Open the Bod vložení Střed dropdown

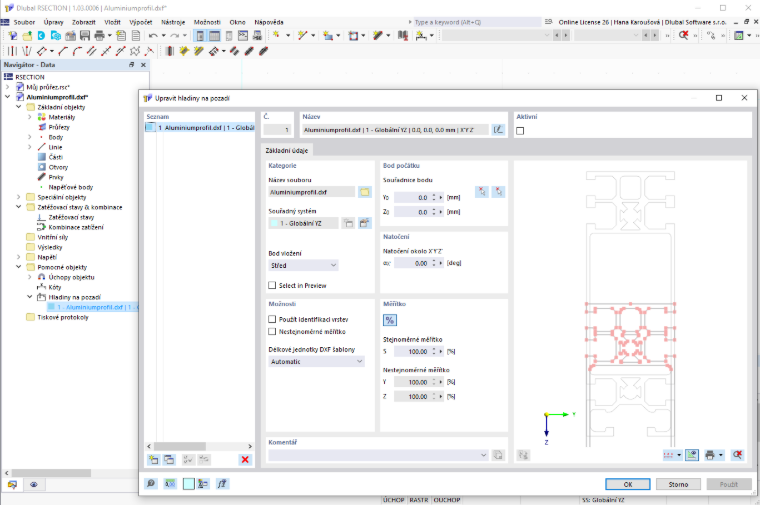[303, 266]
